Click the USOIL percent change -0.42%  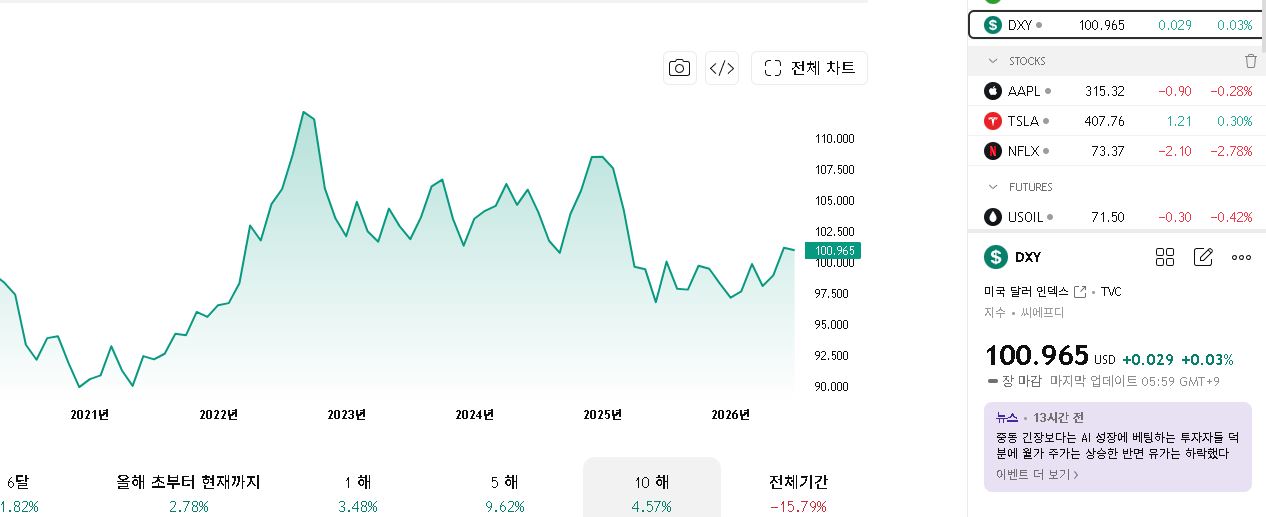click(x=1231, y=217)
